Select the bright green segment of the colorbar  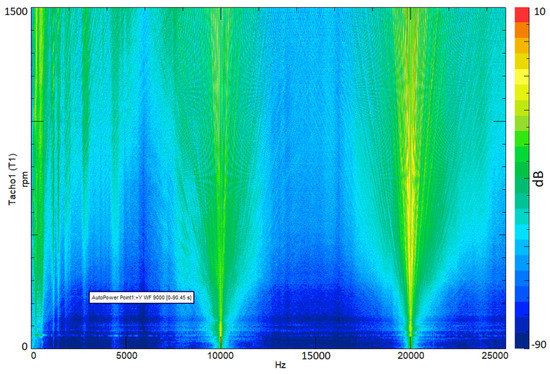tap(522, 139)
